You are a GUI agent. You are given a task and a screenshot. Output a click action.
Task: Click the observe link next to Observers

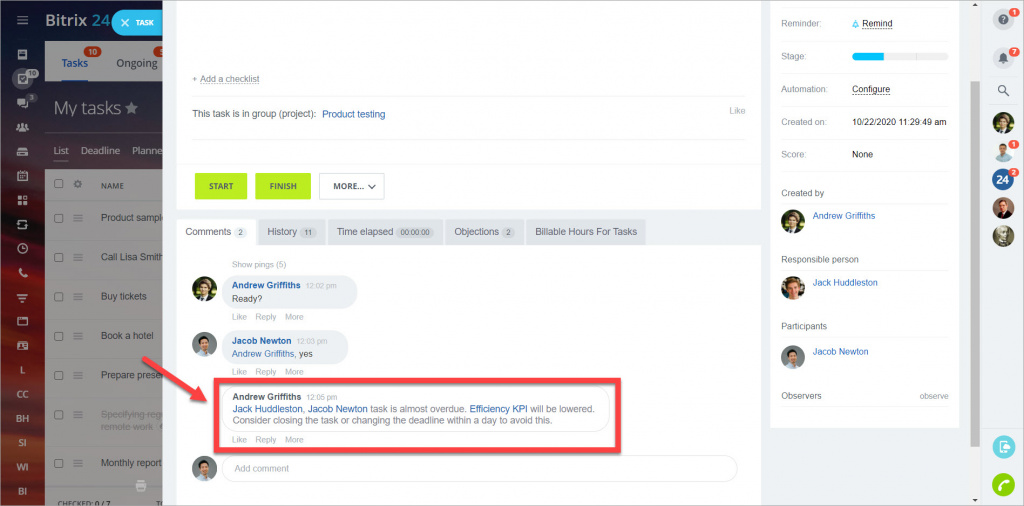tap(934, 396)
